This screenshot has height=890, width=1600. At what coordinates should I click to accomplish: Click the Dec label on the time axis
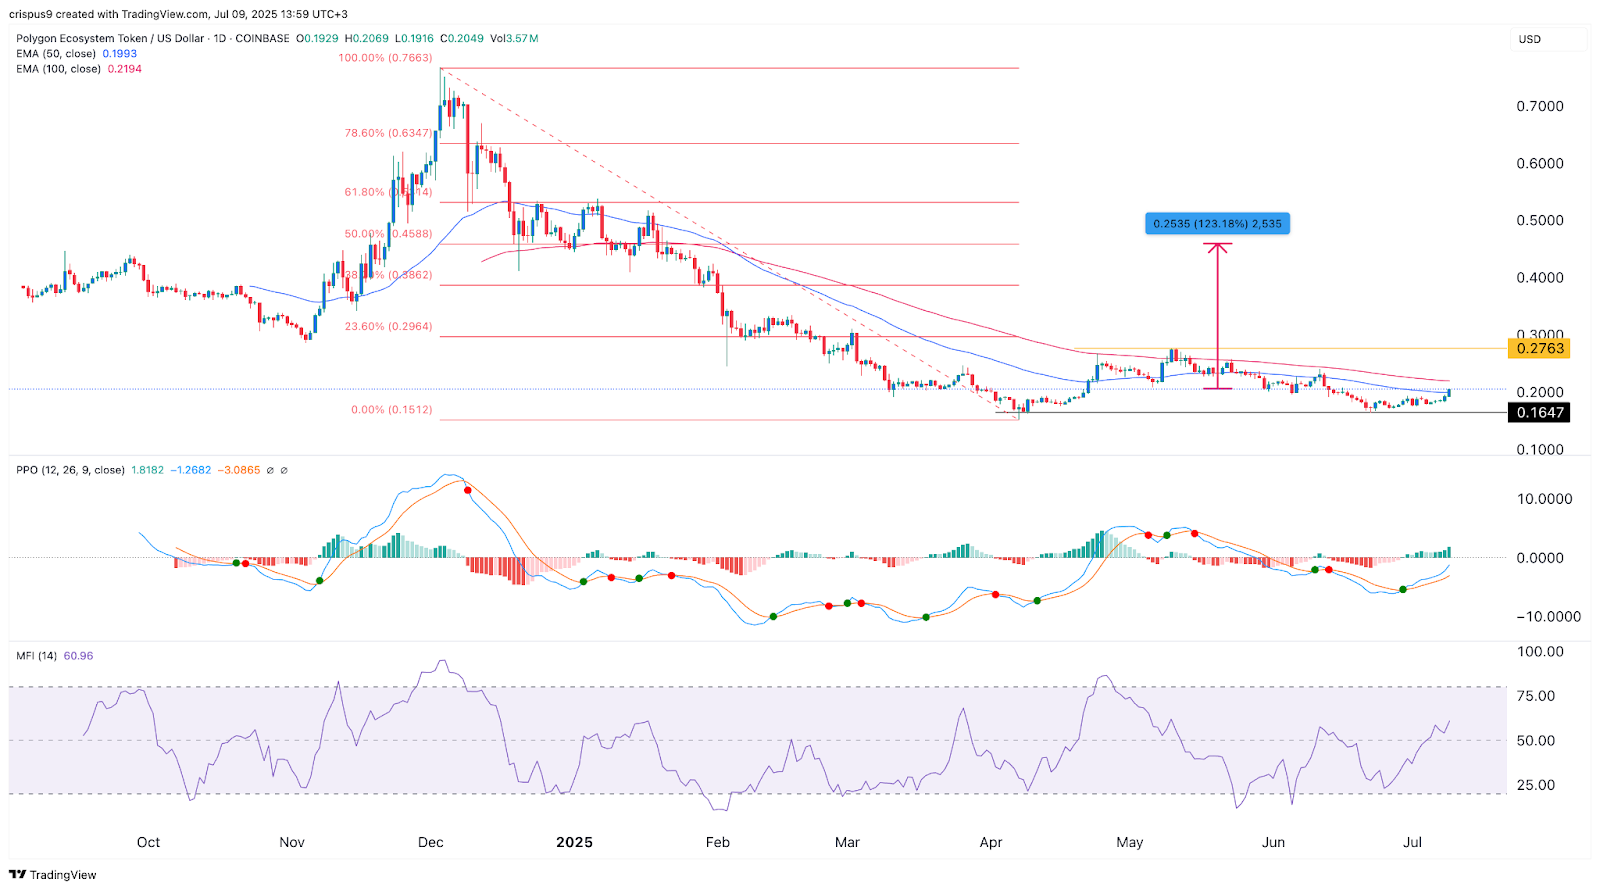[431, 842]
